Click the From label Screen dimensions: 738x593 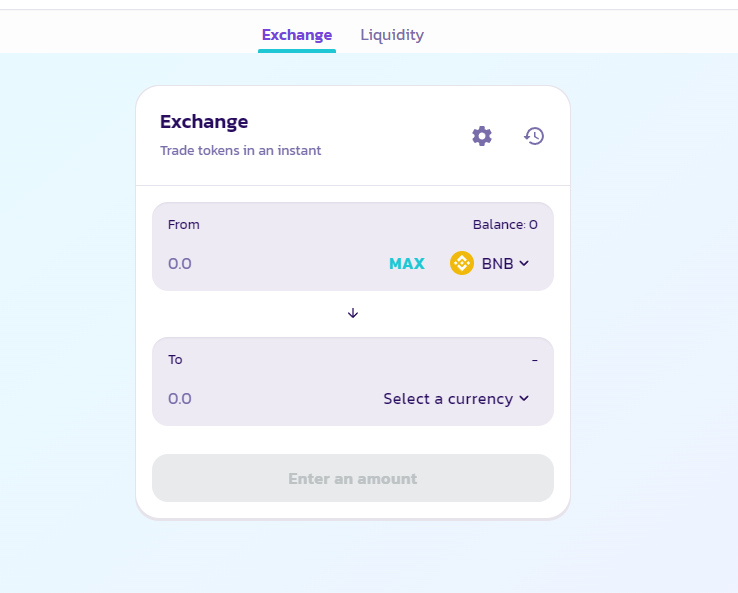tap(184, 224)
